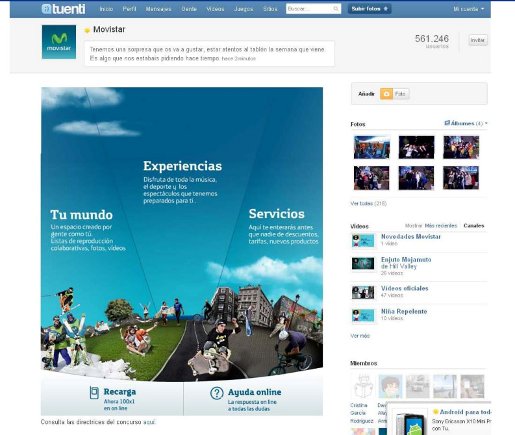Viewport: 515px width, 435px height.
Task: Click the Movistar page title
Action: point(109,29)
